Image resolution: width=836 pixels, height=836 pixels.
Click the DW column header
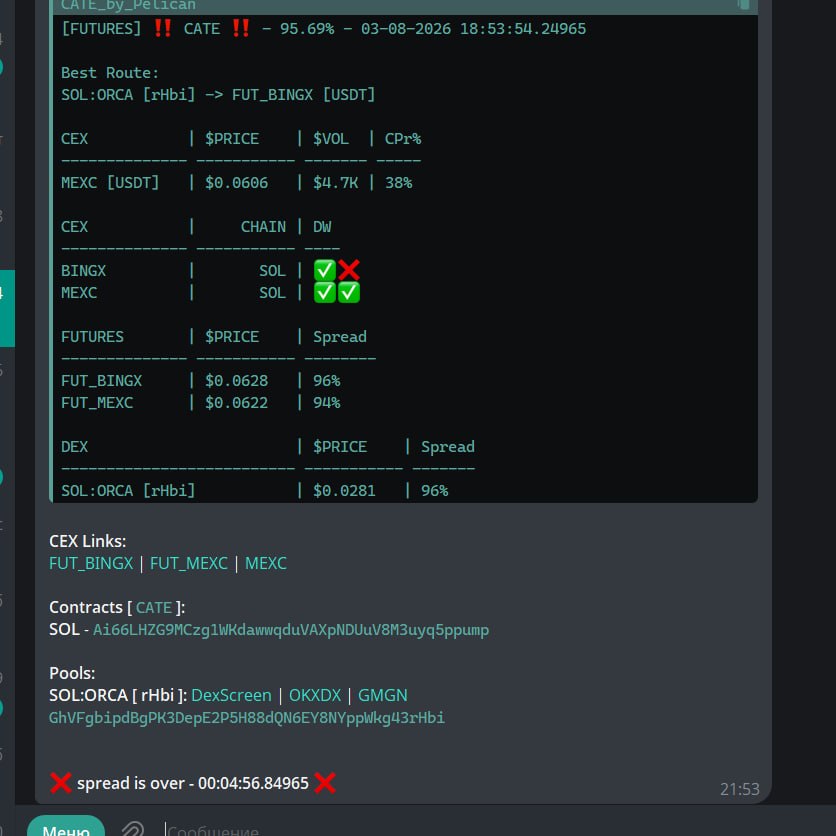321,227
